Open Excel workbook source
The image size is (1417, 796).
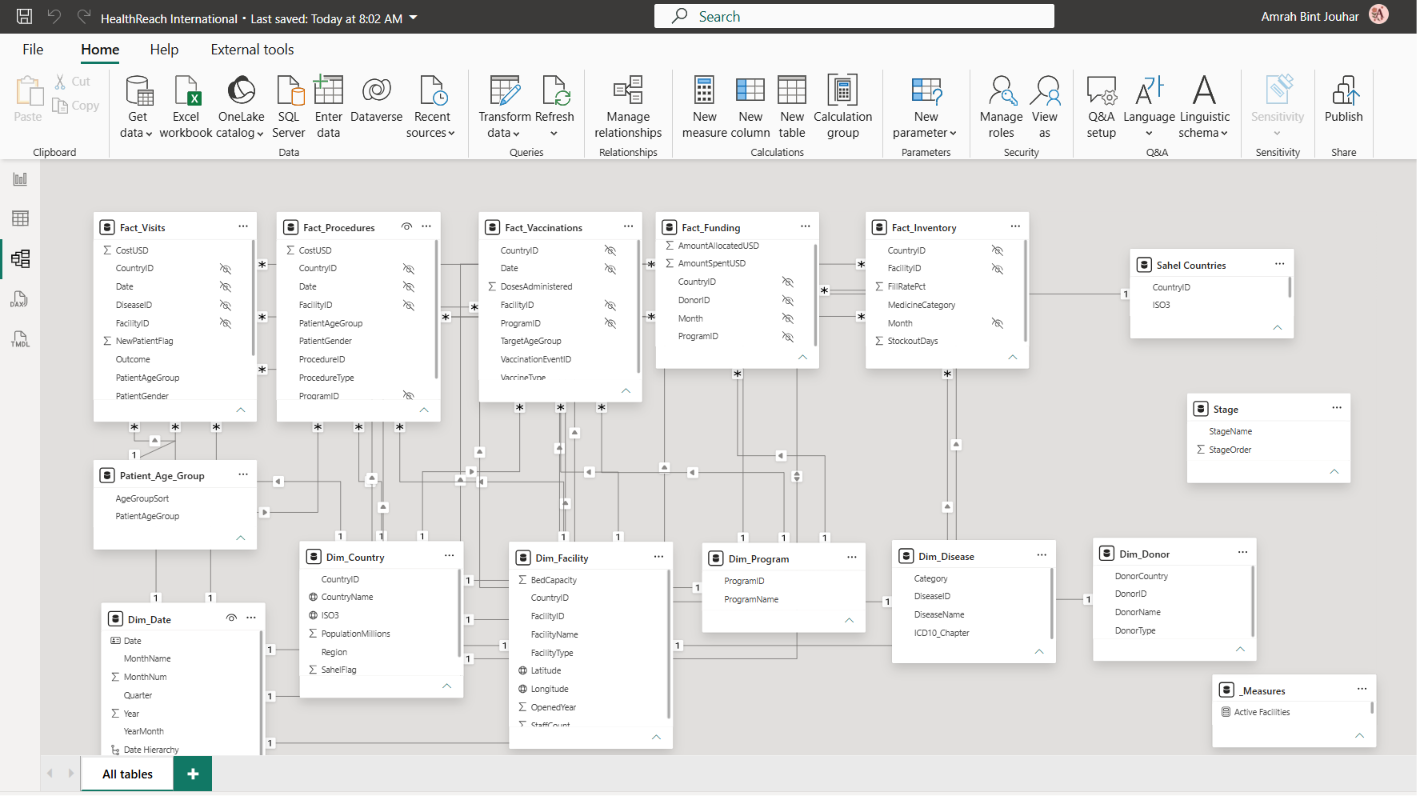(x=186, y=92)
